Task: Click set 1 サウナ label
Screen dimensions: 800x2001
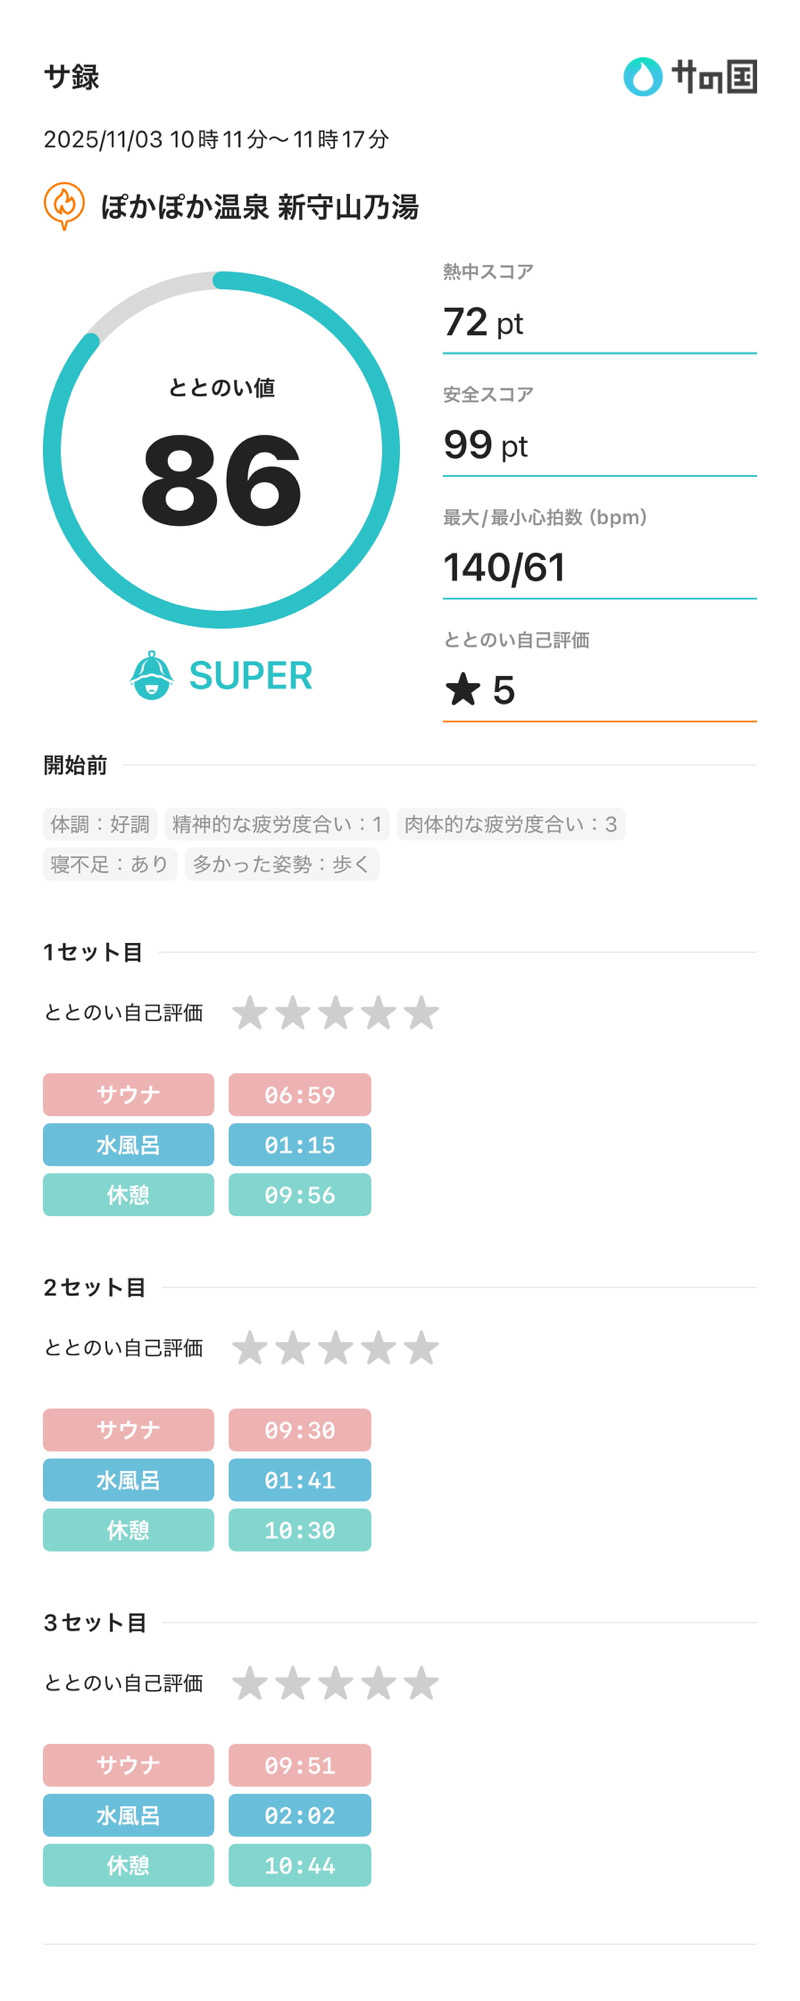Action: coord(128,1094)
